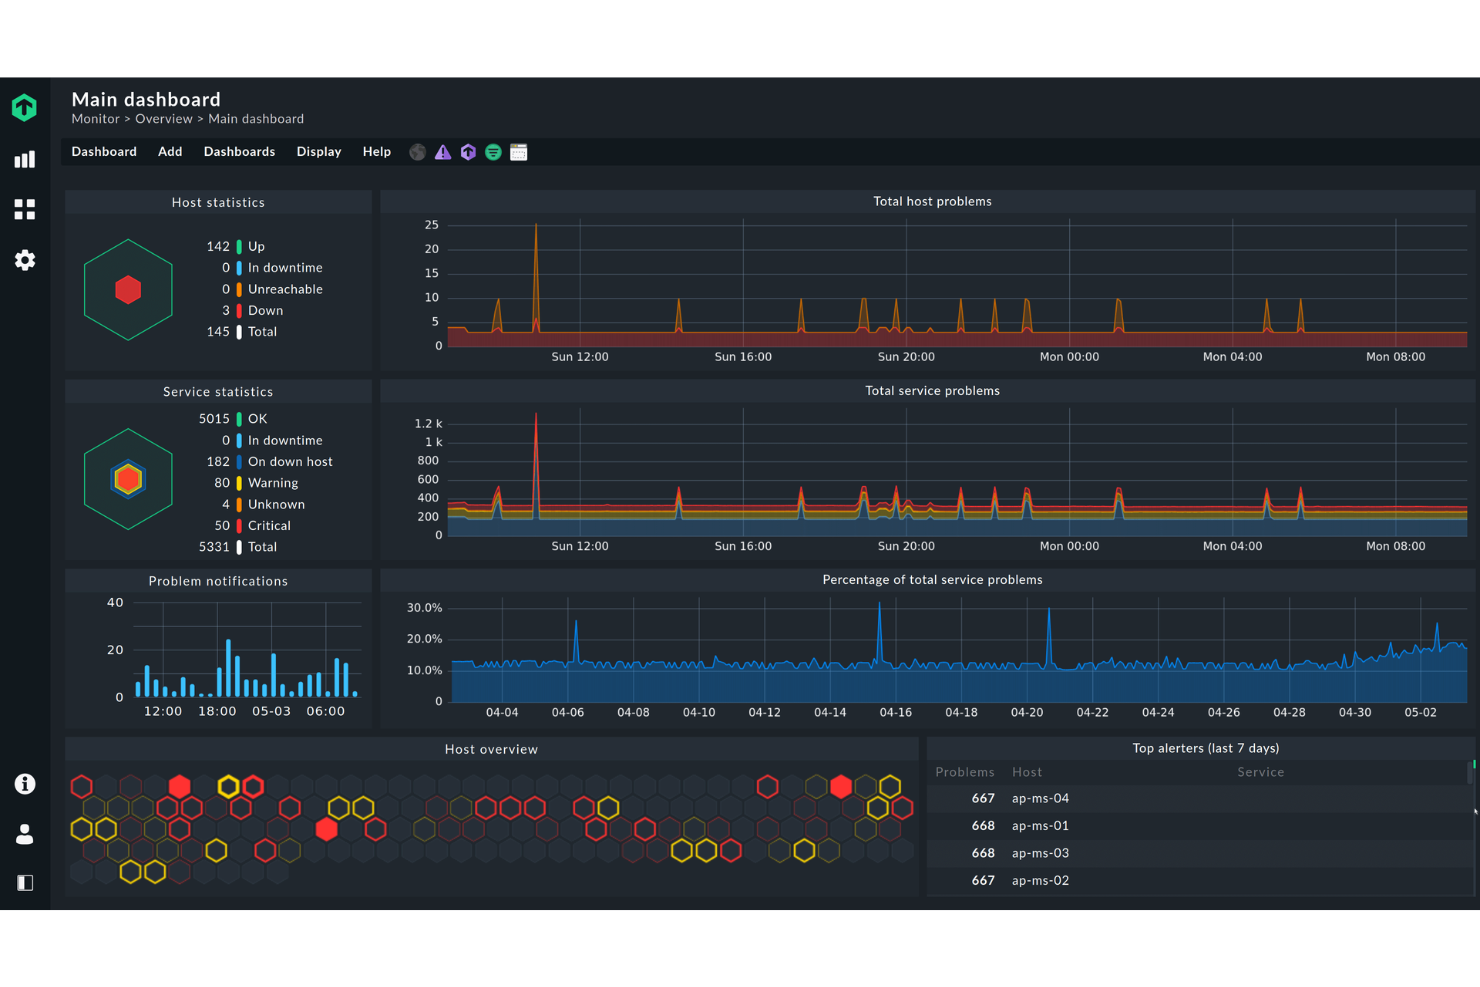Viewport: 1480px width, 987px height.
Task: Click the Checkmk logo at top left
Action: pyautogui.click(x=24, y=106)
